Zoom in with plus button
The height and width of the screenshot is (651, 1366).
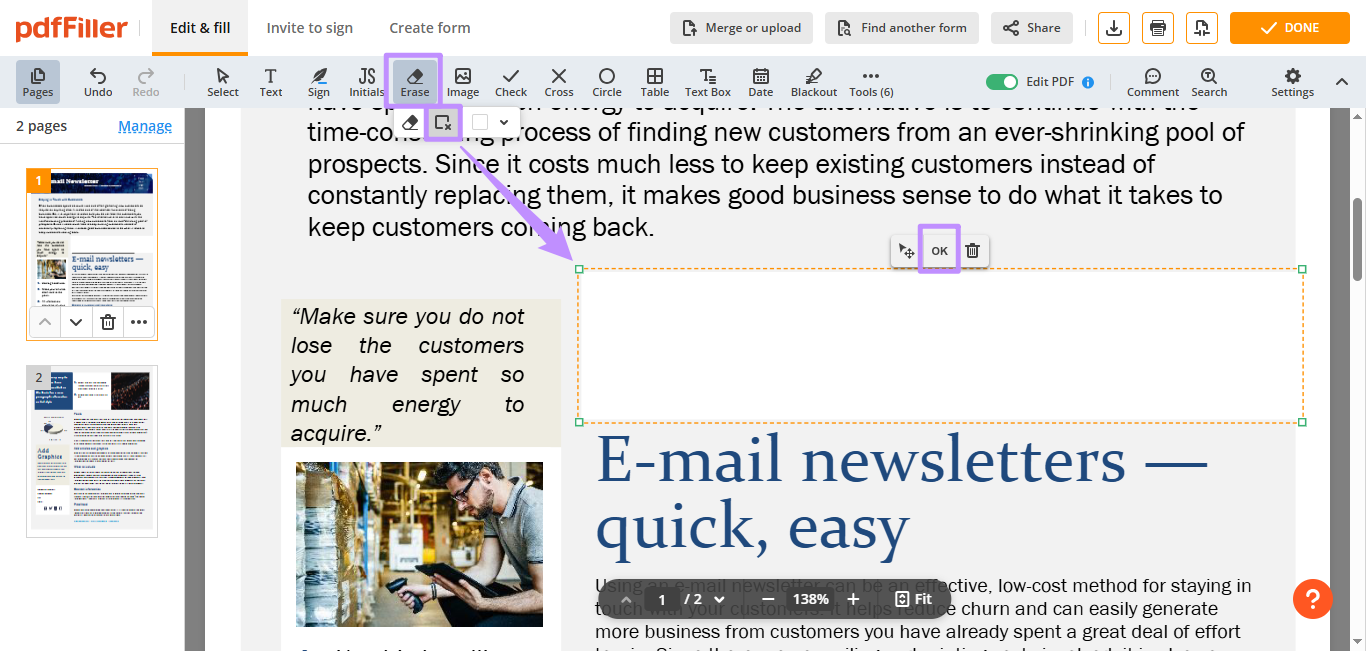coord(853,600)
